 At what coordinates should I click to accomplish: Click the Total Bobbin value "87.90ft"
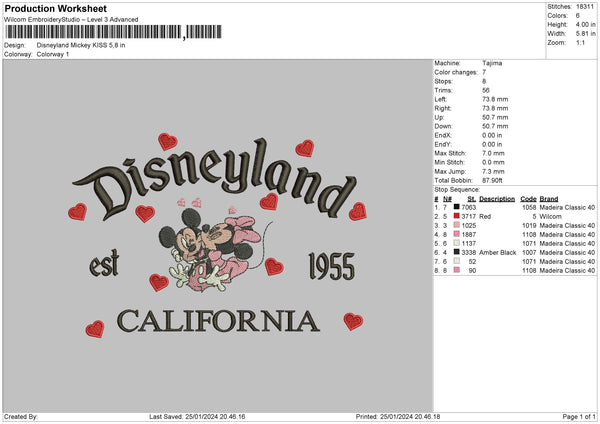pyautogui.click(x=492, y=180)
